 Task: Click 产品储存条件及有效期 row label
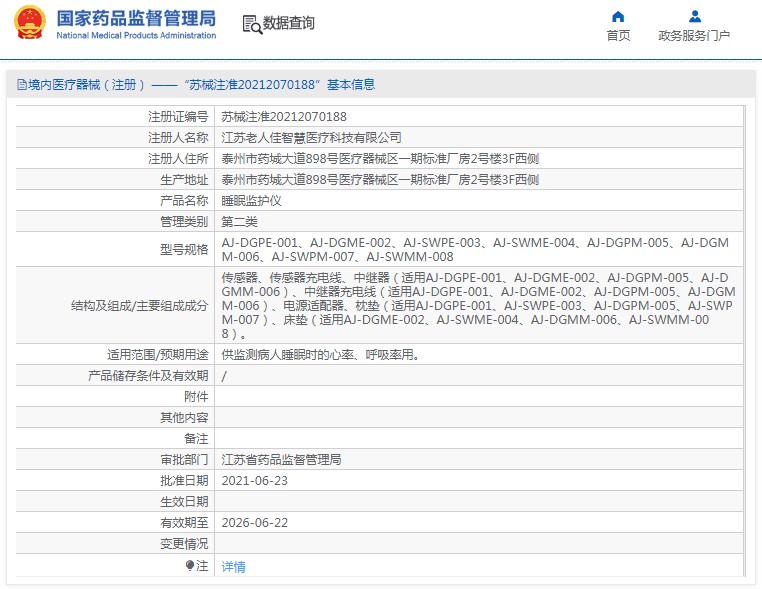148,376
